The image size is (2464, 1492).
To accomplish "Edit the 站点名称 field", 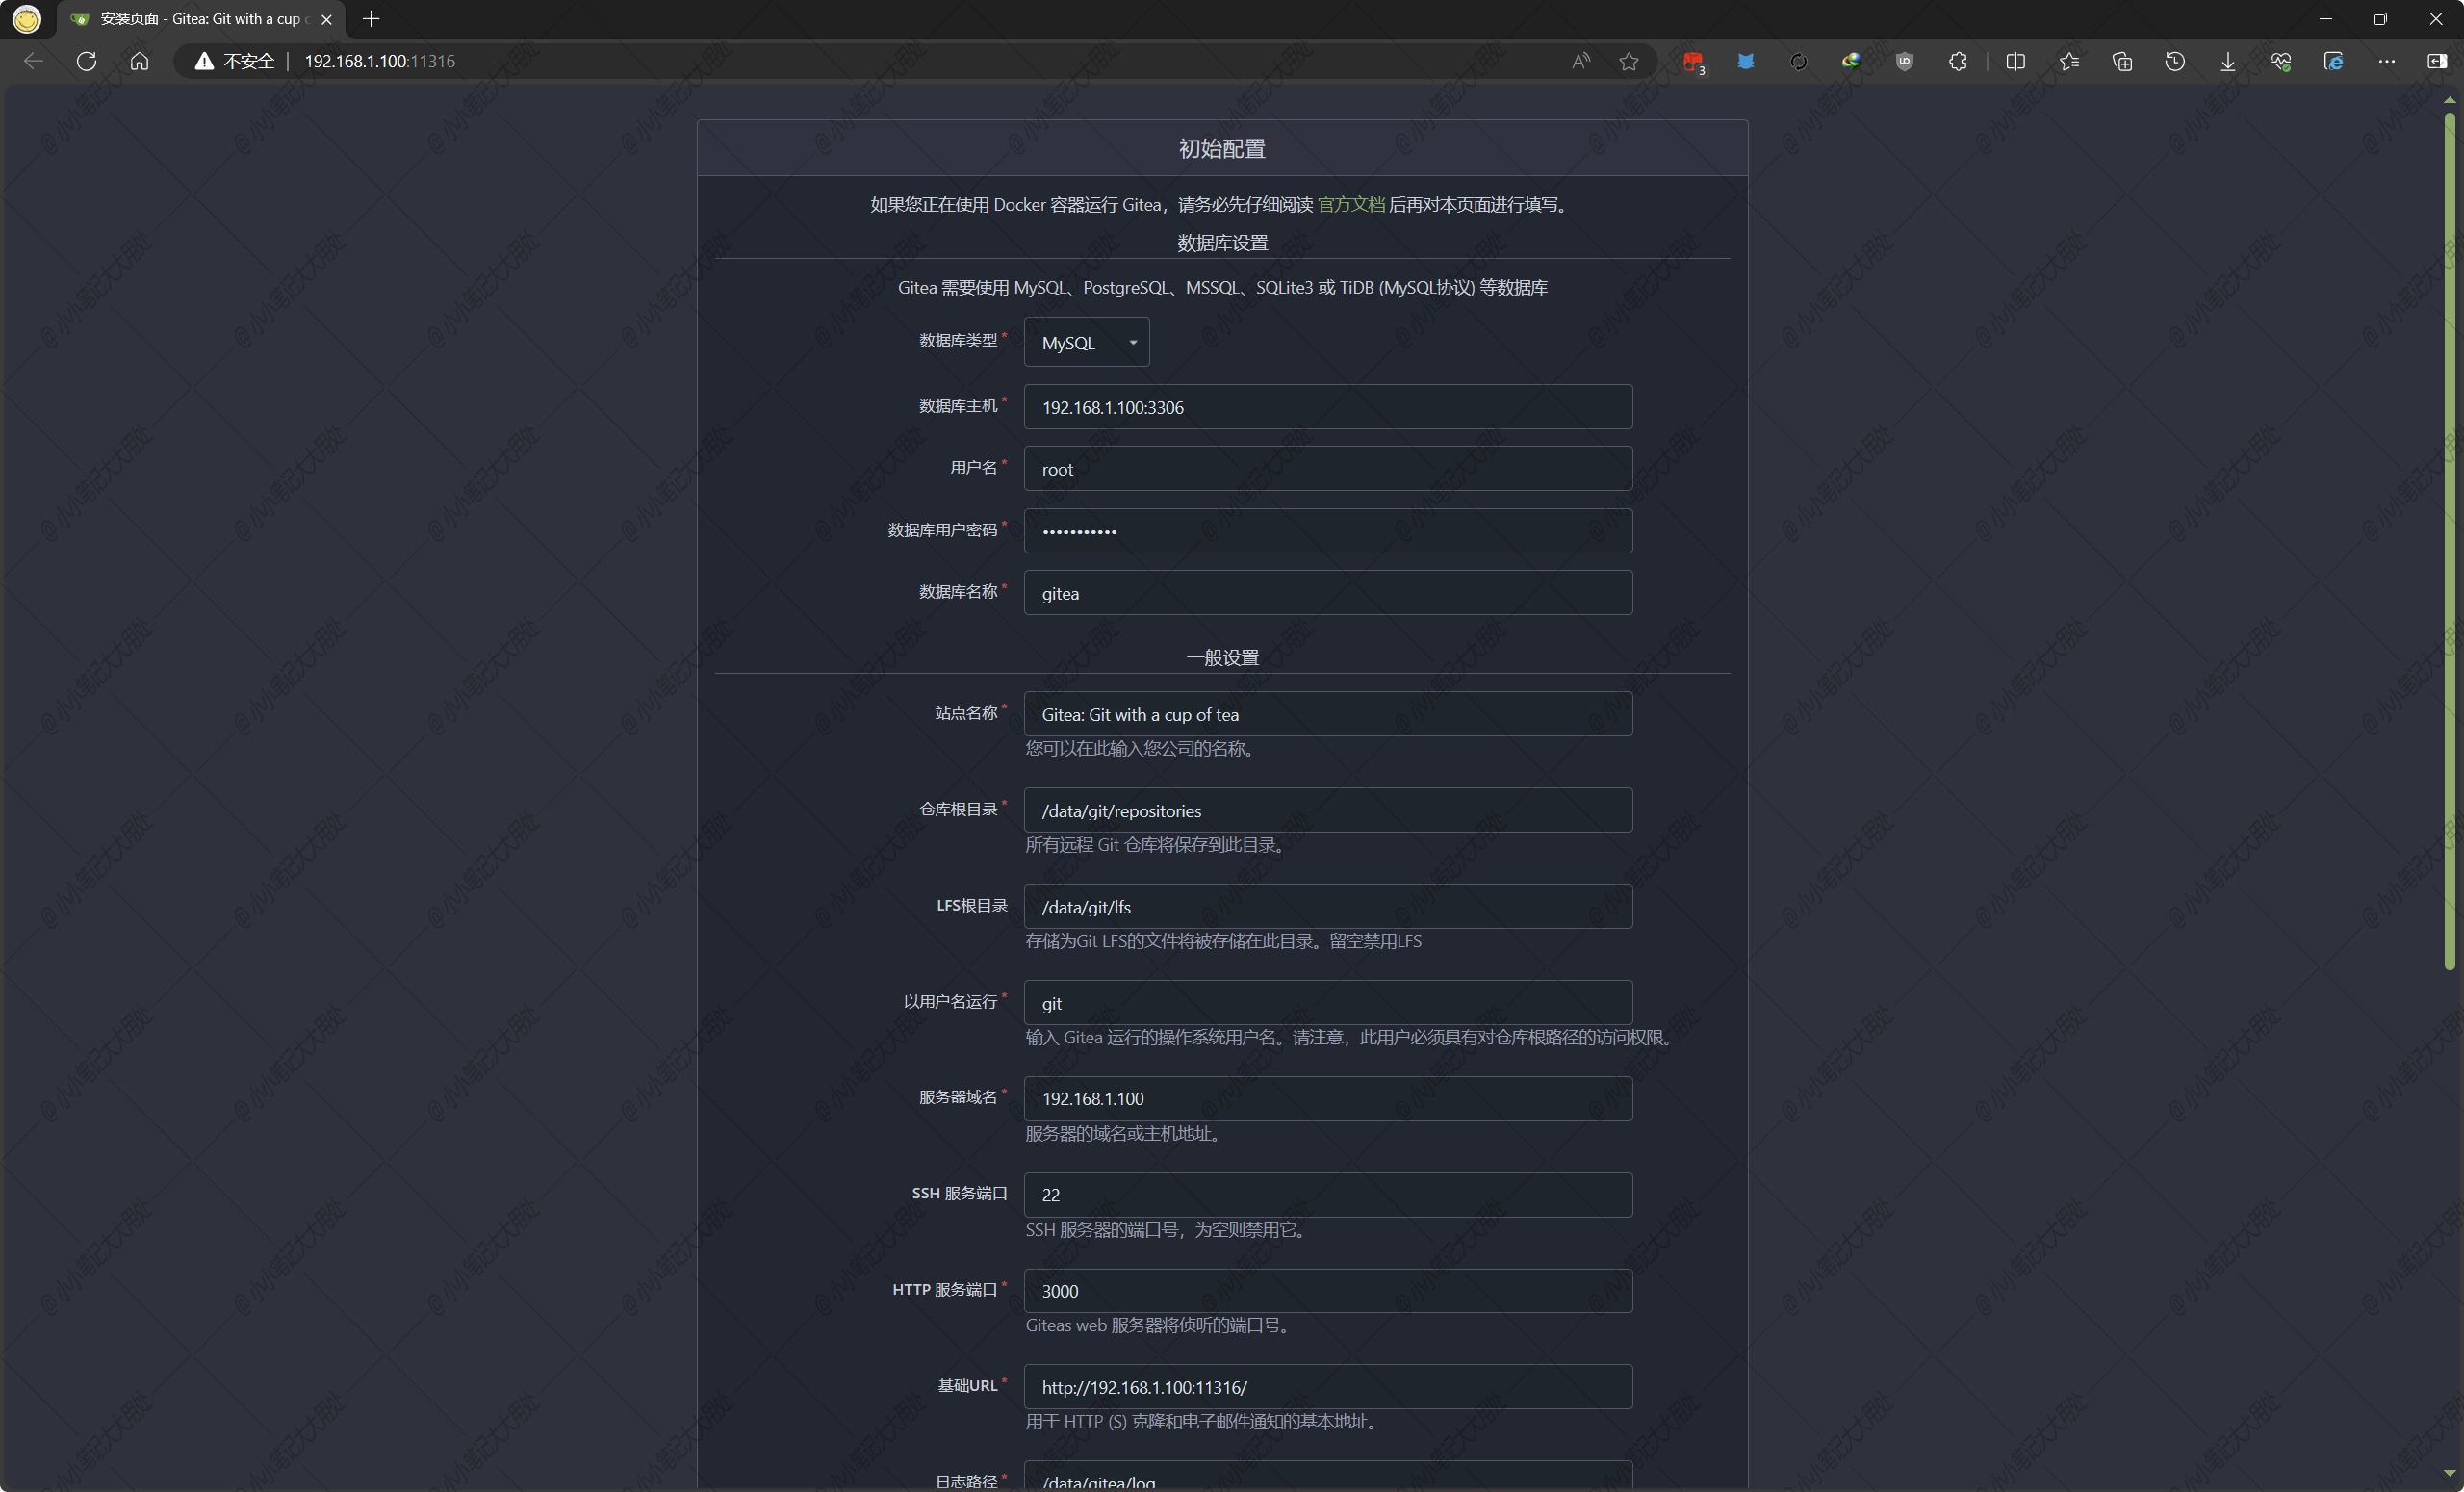I will (x=1327, y=713).
